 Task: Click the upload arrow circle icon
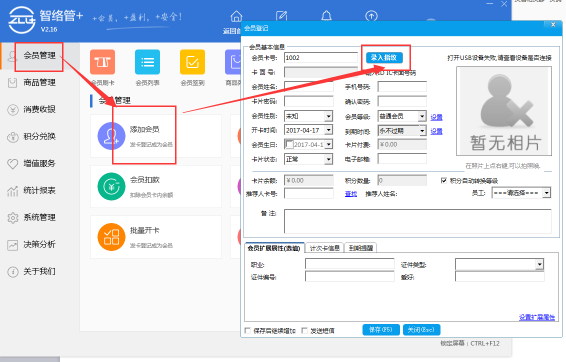point(371,16)
